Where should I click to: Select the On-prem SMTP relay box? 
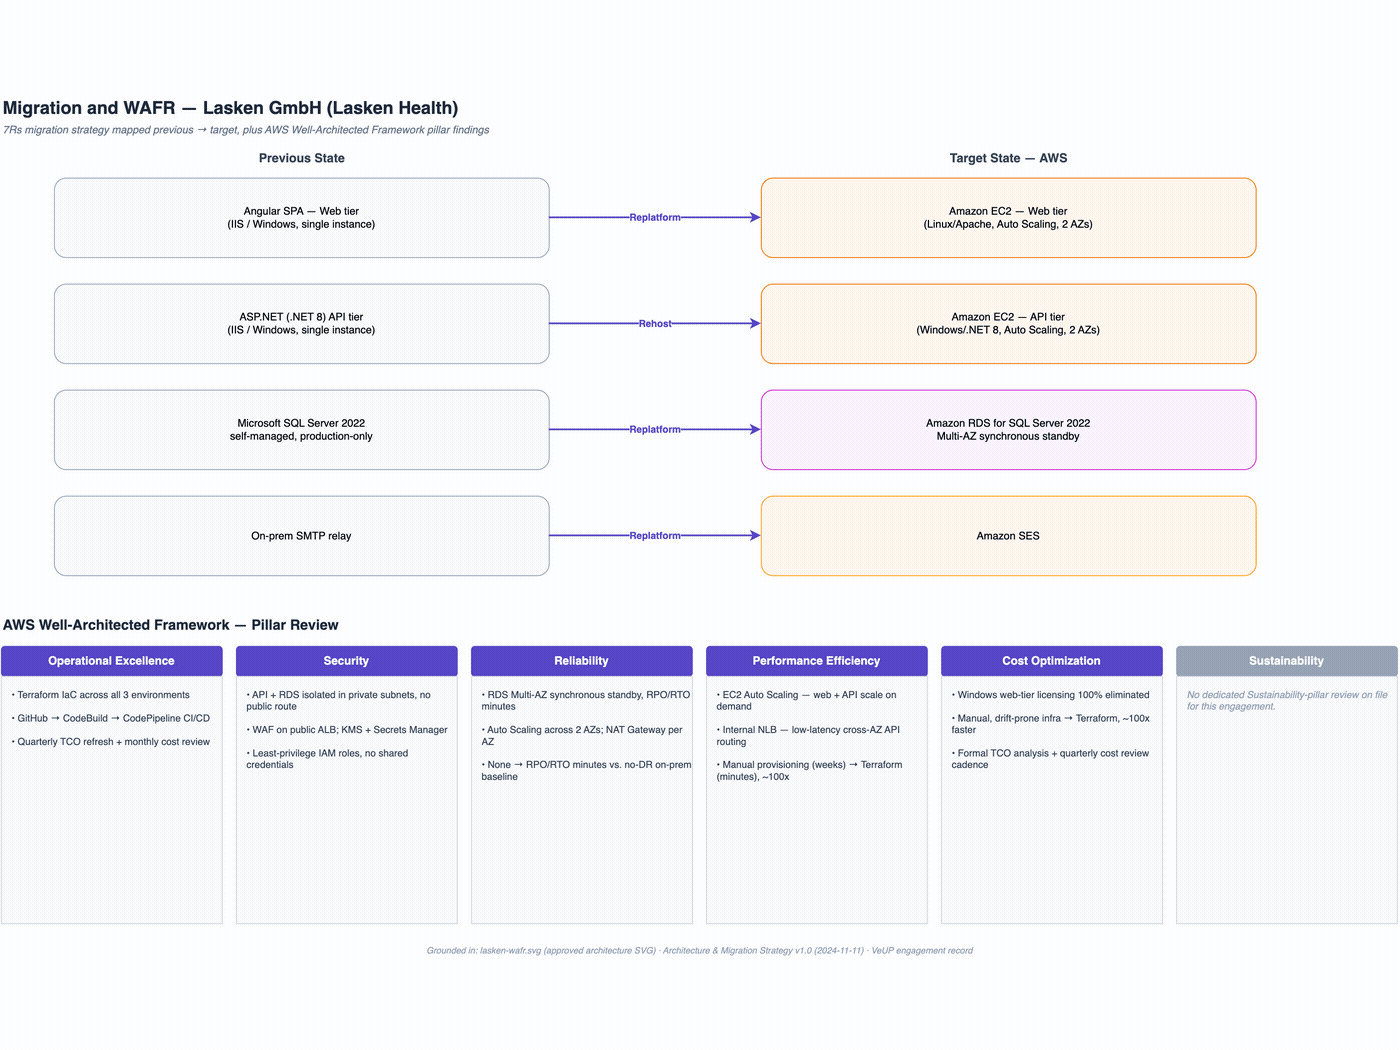(x=302, y=536)
